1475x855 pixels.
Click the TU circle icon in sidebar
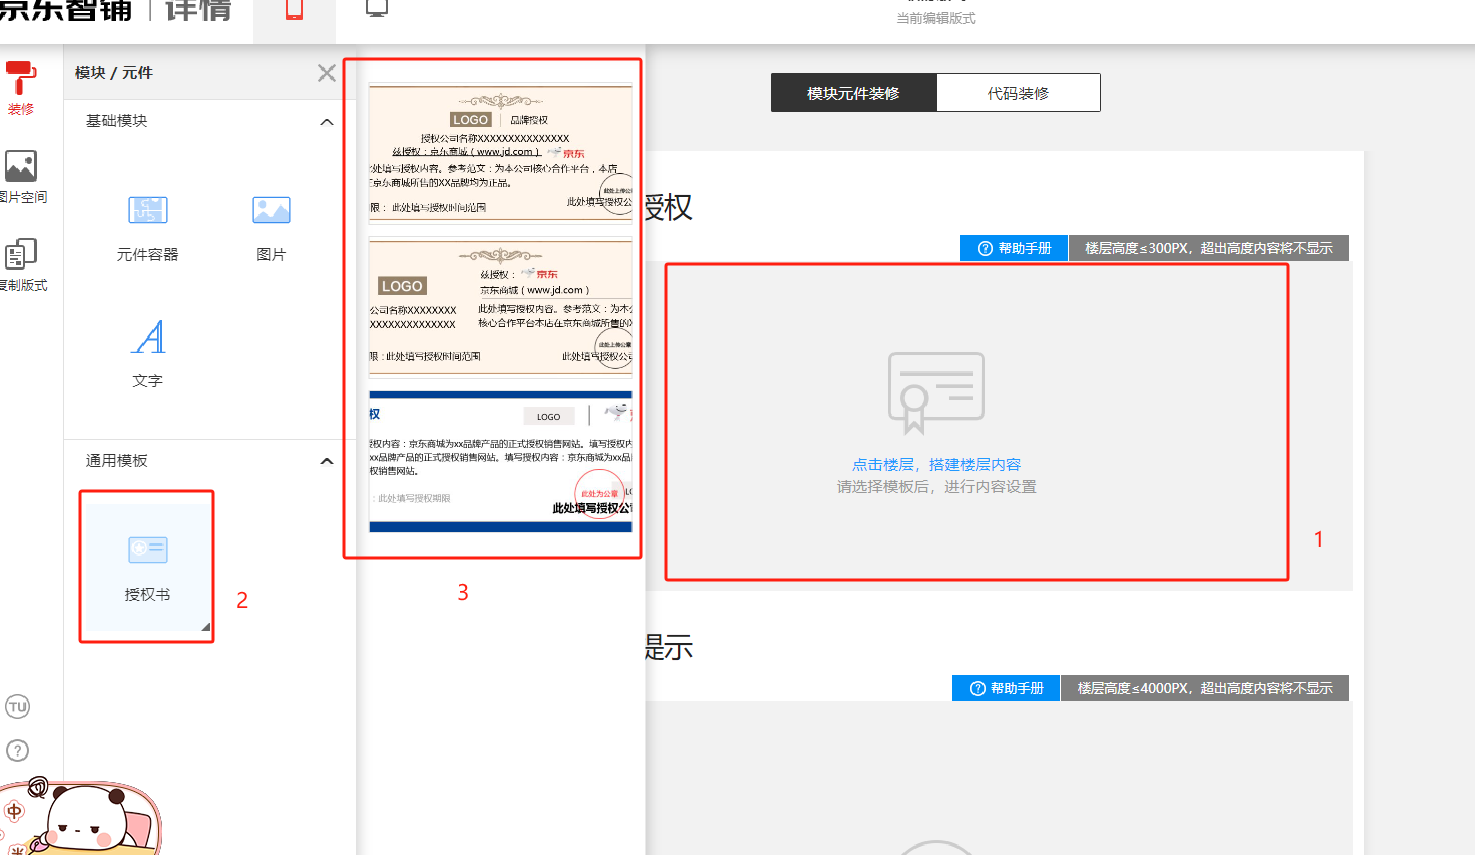pos(18,707)
